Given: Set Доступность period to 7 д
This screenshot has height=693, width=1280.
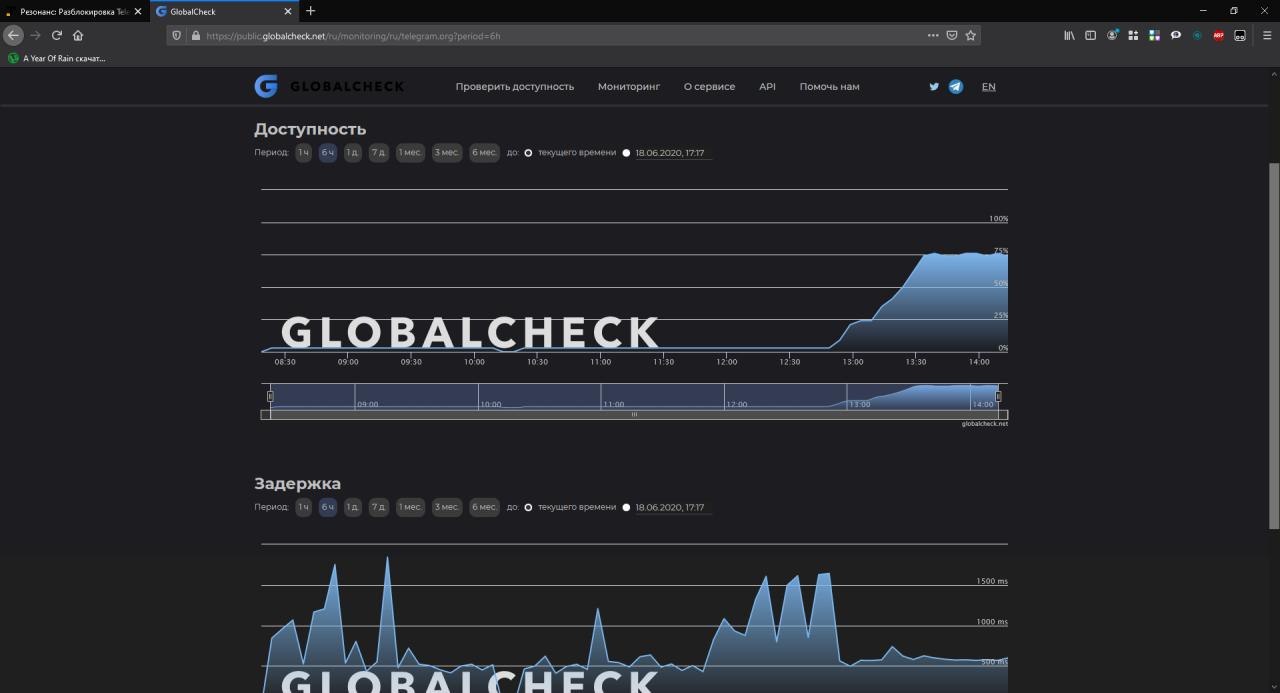Looking at the screenshot, I should coord(378,153).
